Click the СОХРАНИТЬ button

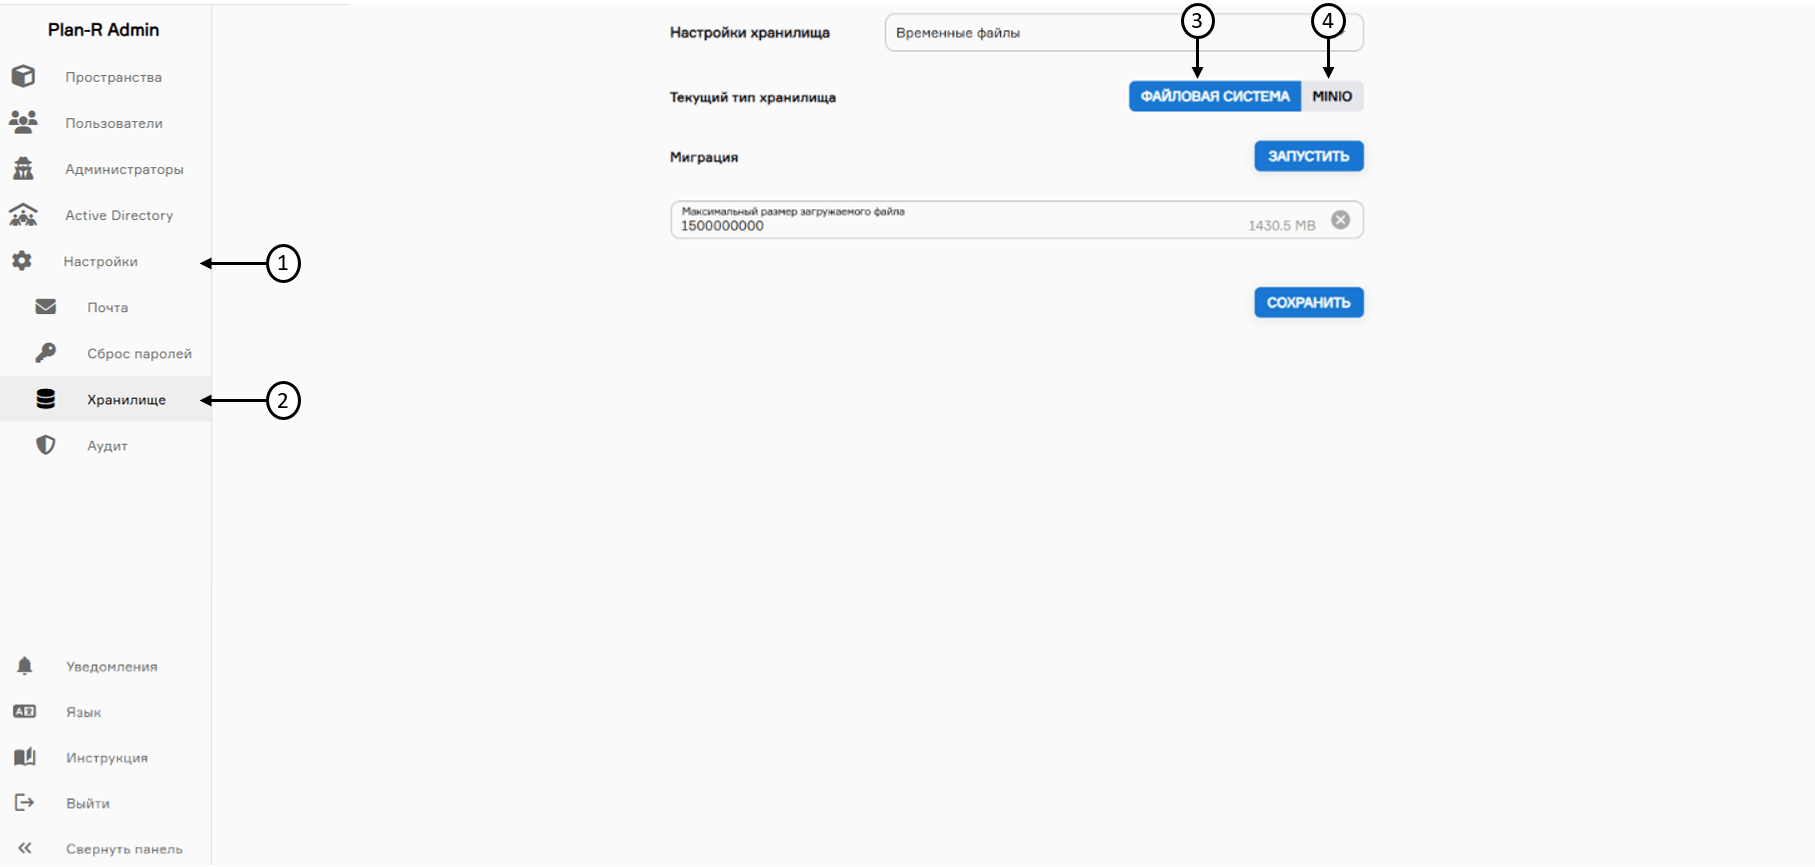click(x=1308, y=302)
